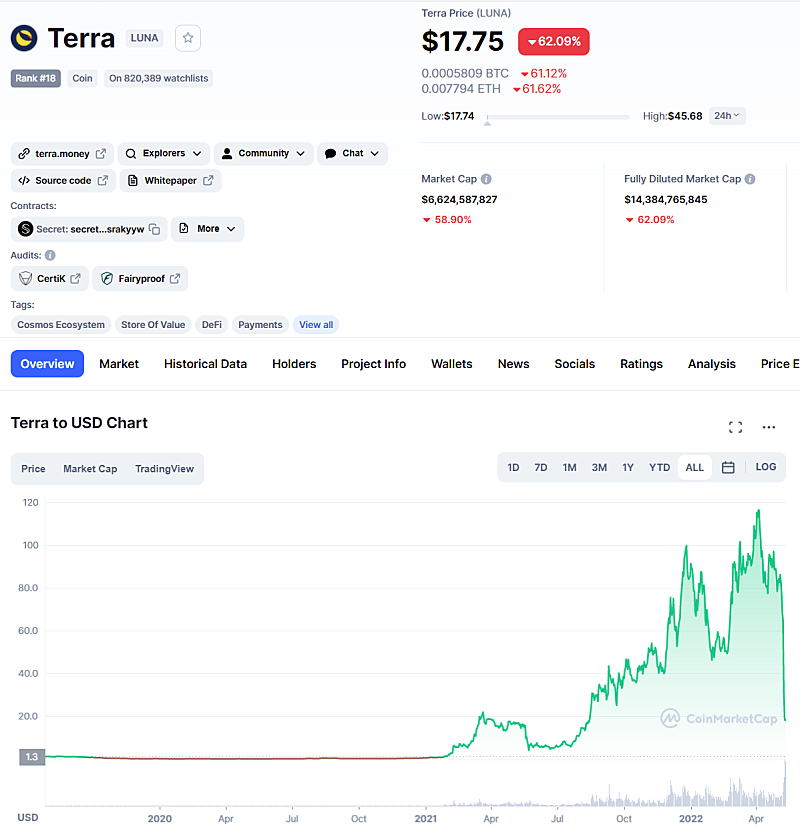This screenshot has height=825, width=800.
Task: Click the 1.3 starting price marker on chart axis
Action: coord(32,757)
